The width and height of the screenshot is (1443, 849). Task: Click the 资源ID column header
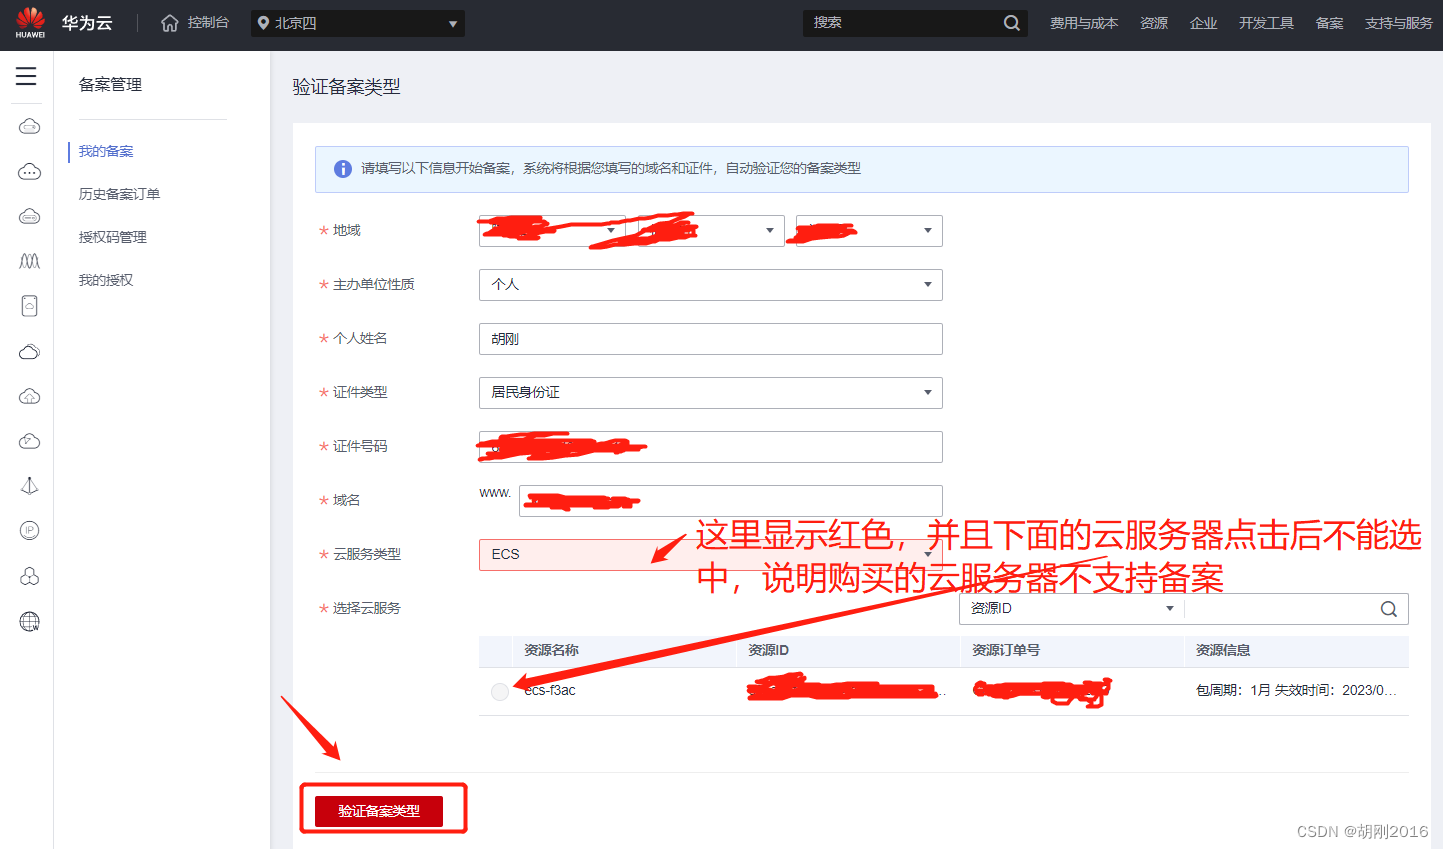pyautogui.click(x=768, y=650)
